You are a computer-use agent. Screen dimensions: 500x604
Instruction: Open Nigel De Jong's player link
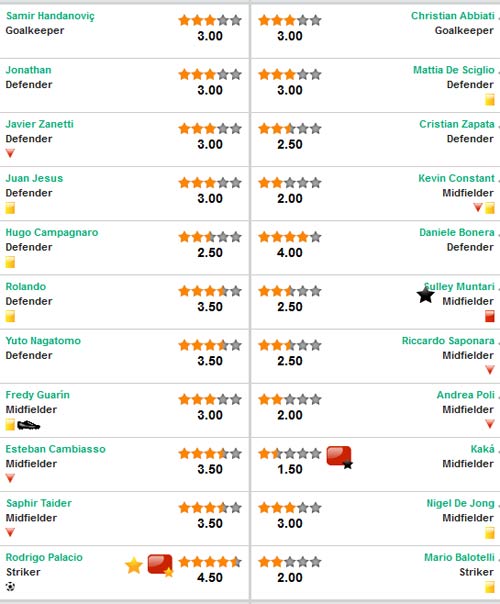460,503
